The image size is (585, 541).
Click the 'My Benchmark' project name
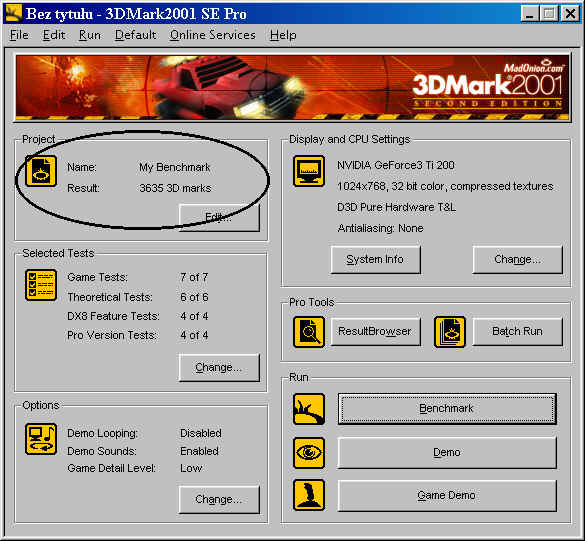[175, 168]
